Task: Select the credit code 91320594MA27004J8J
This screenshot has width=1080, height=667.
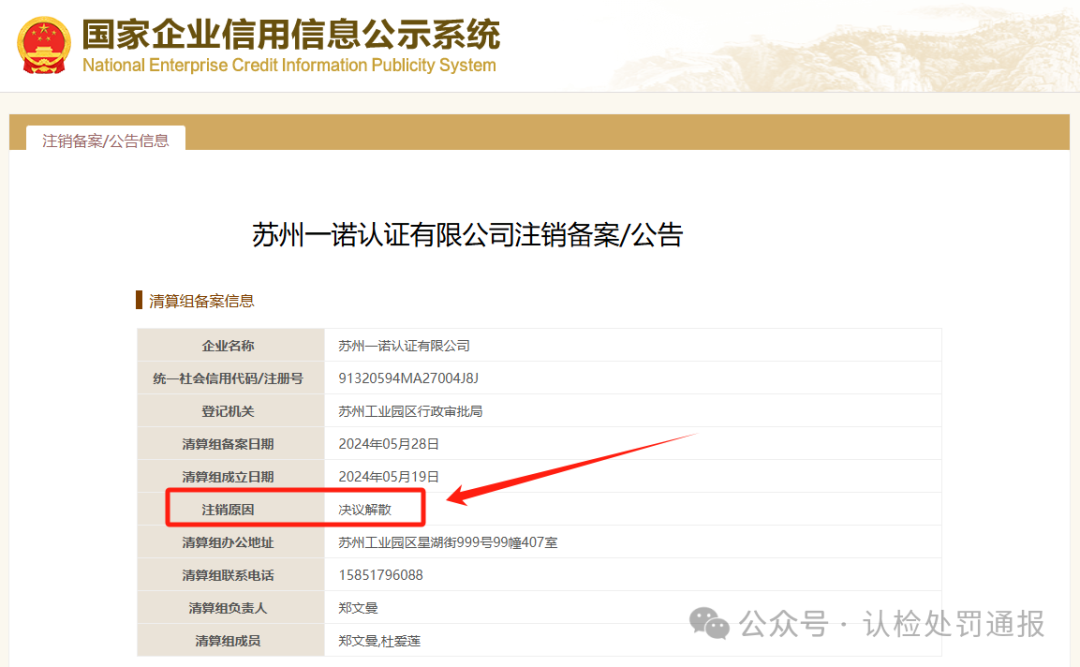Action: pyautogui.click(x=408, y=378)
